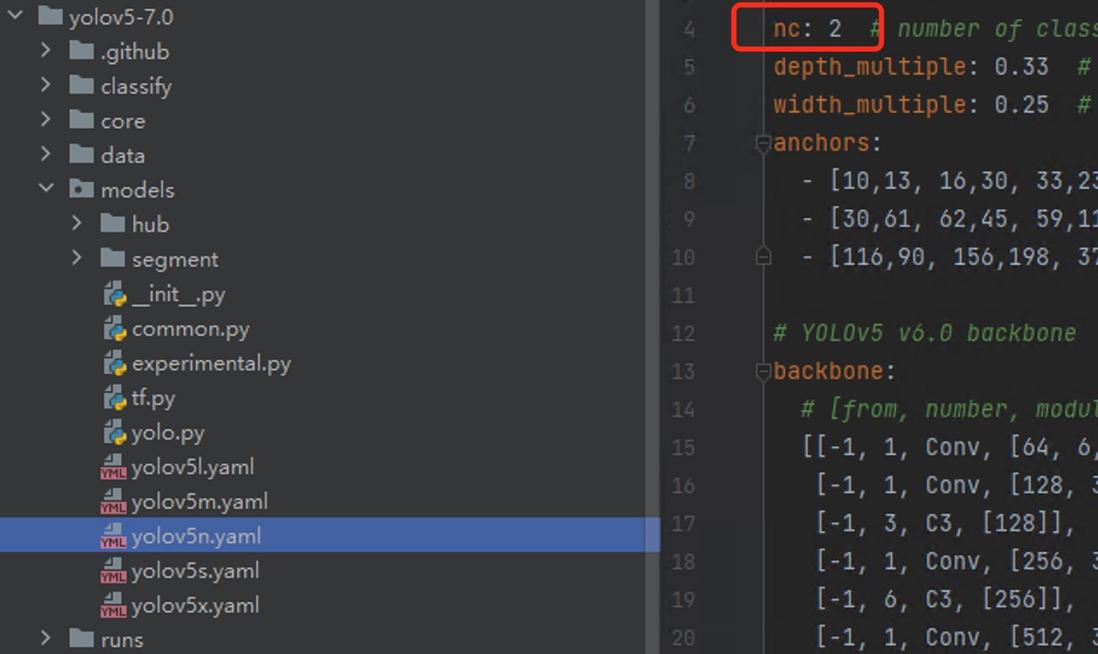This screenshot has width=1098, height=654.
Task: Click line number 11 in the gutter
Action: click(683, 295)
